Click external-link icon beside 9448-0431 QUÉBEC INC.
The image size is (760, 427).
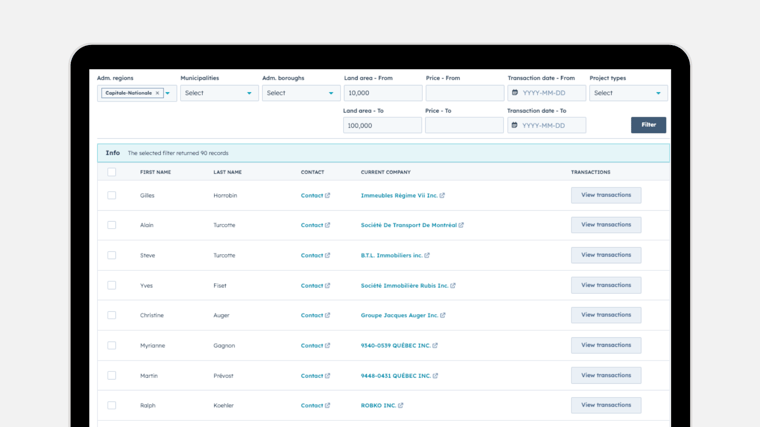tap(435, 376)
